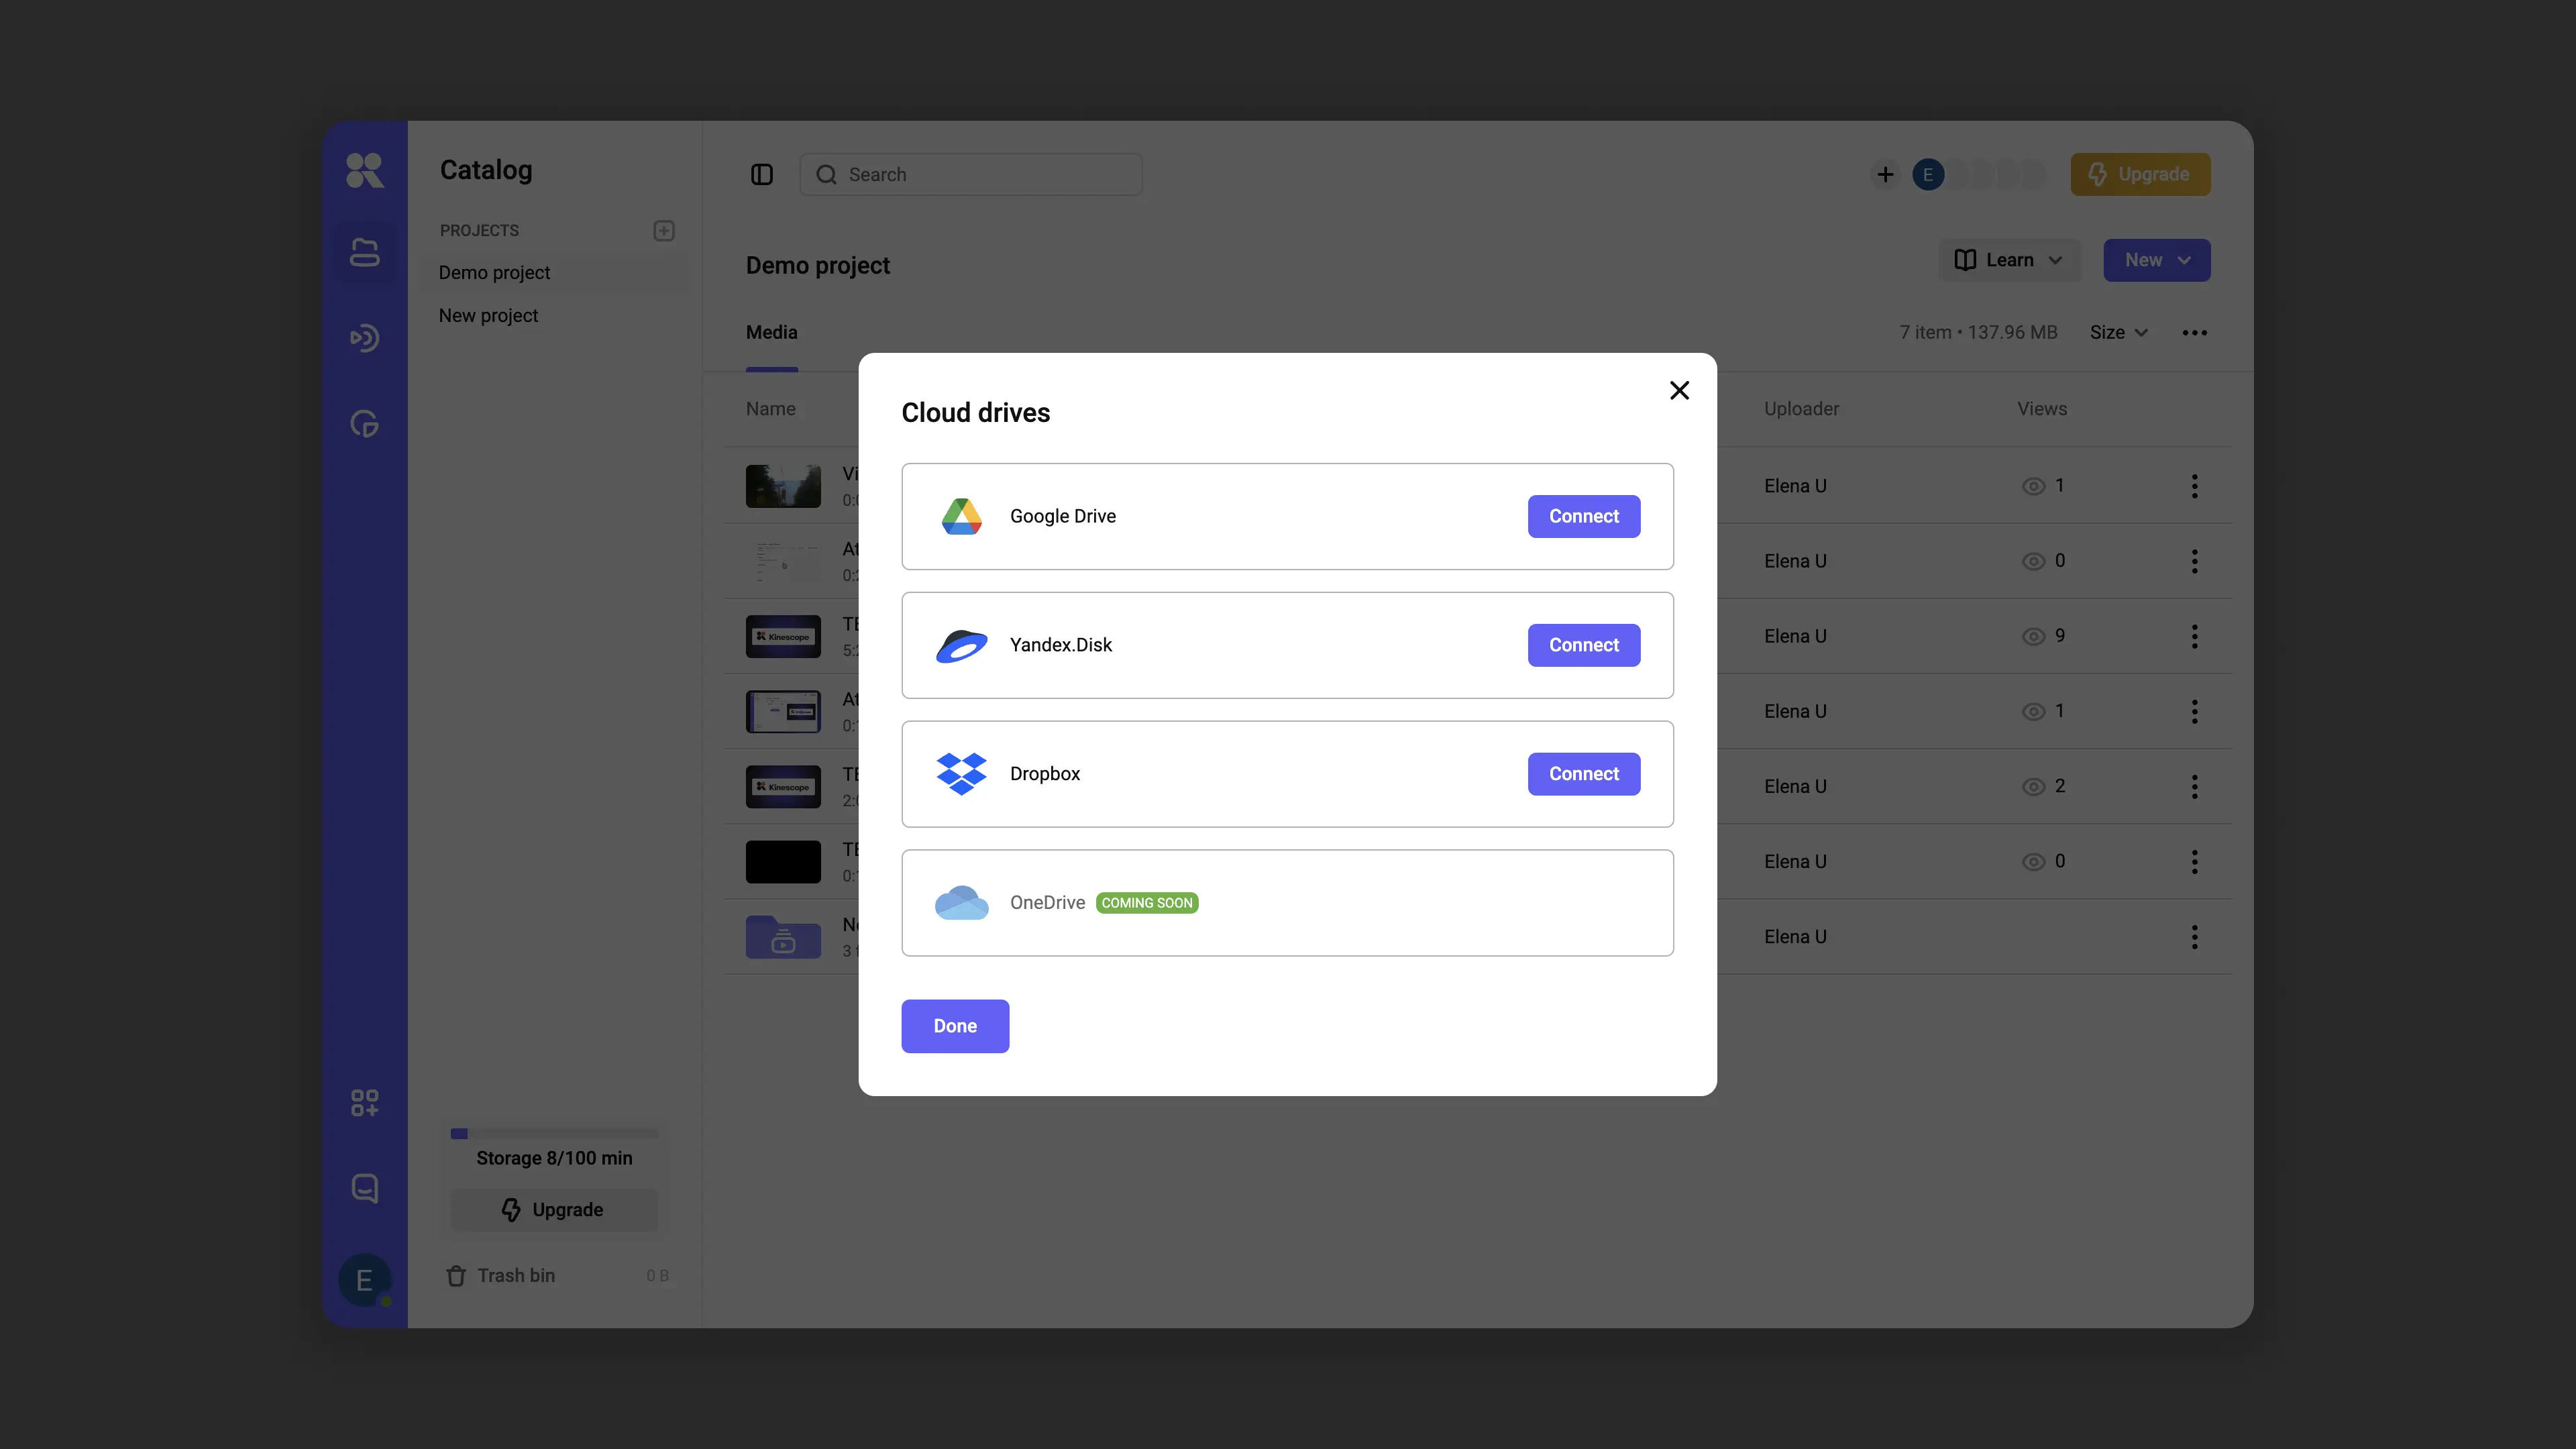Click the OneDrive cloud icon
Image resolution: width=2576 pixels, height=1449 pixels.
[x=961, y=903]
